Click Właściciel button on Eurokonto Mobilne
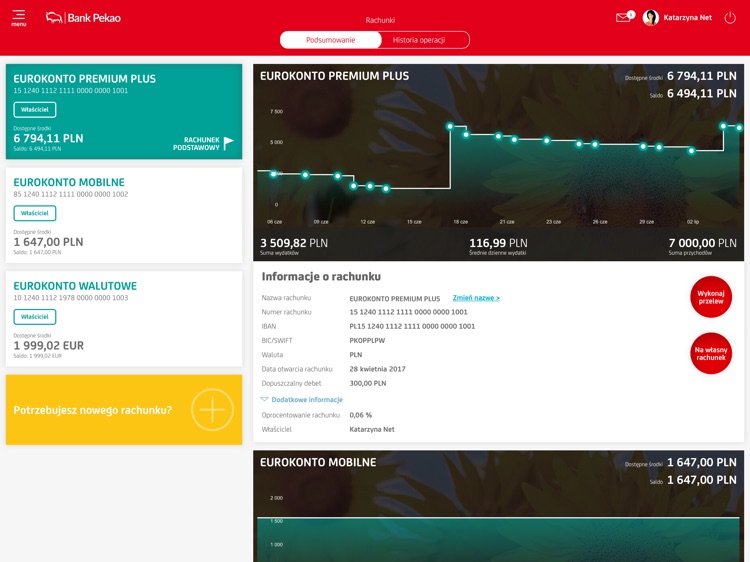This screenshot has height=562, width=750. click(34, 213)
